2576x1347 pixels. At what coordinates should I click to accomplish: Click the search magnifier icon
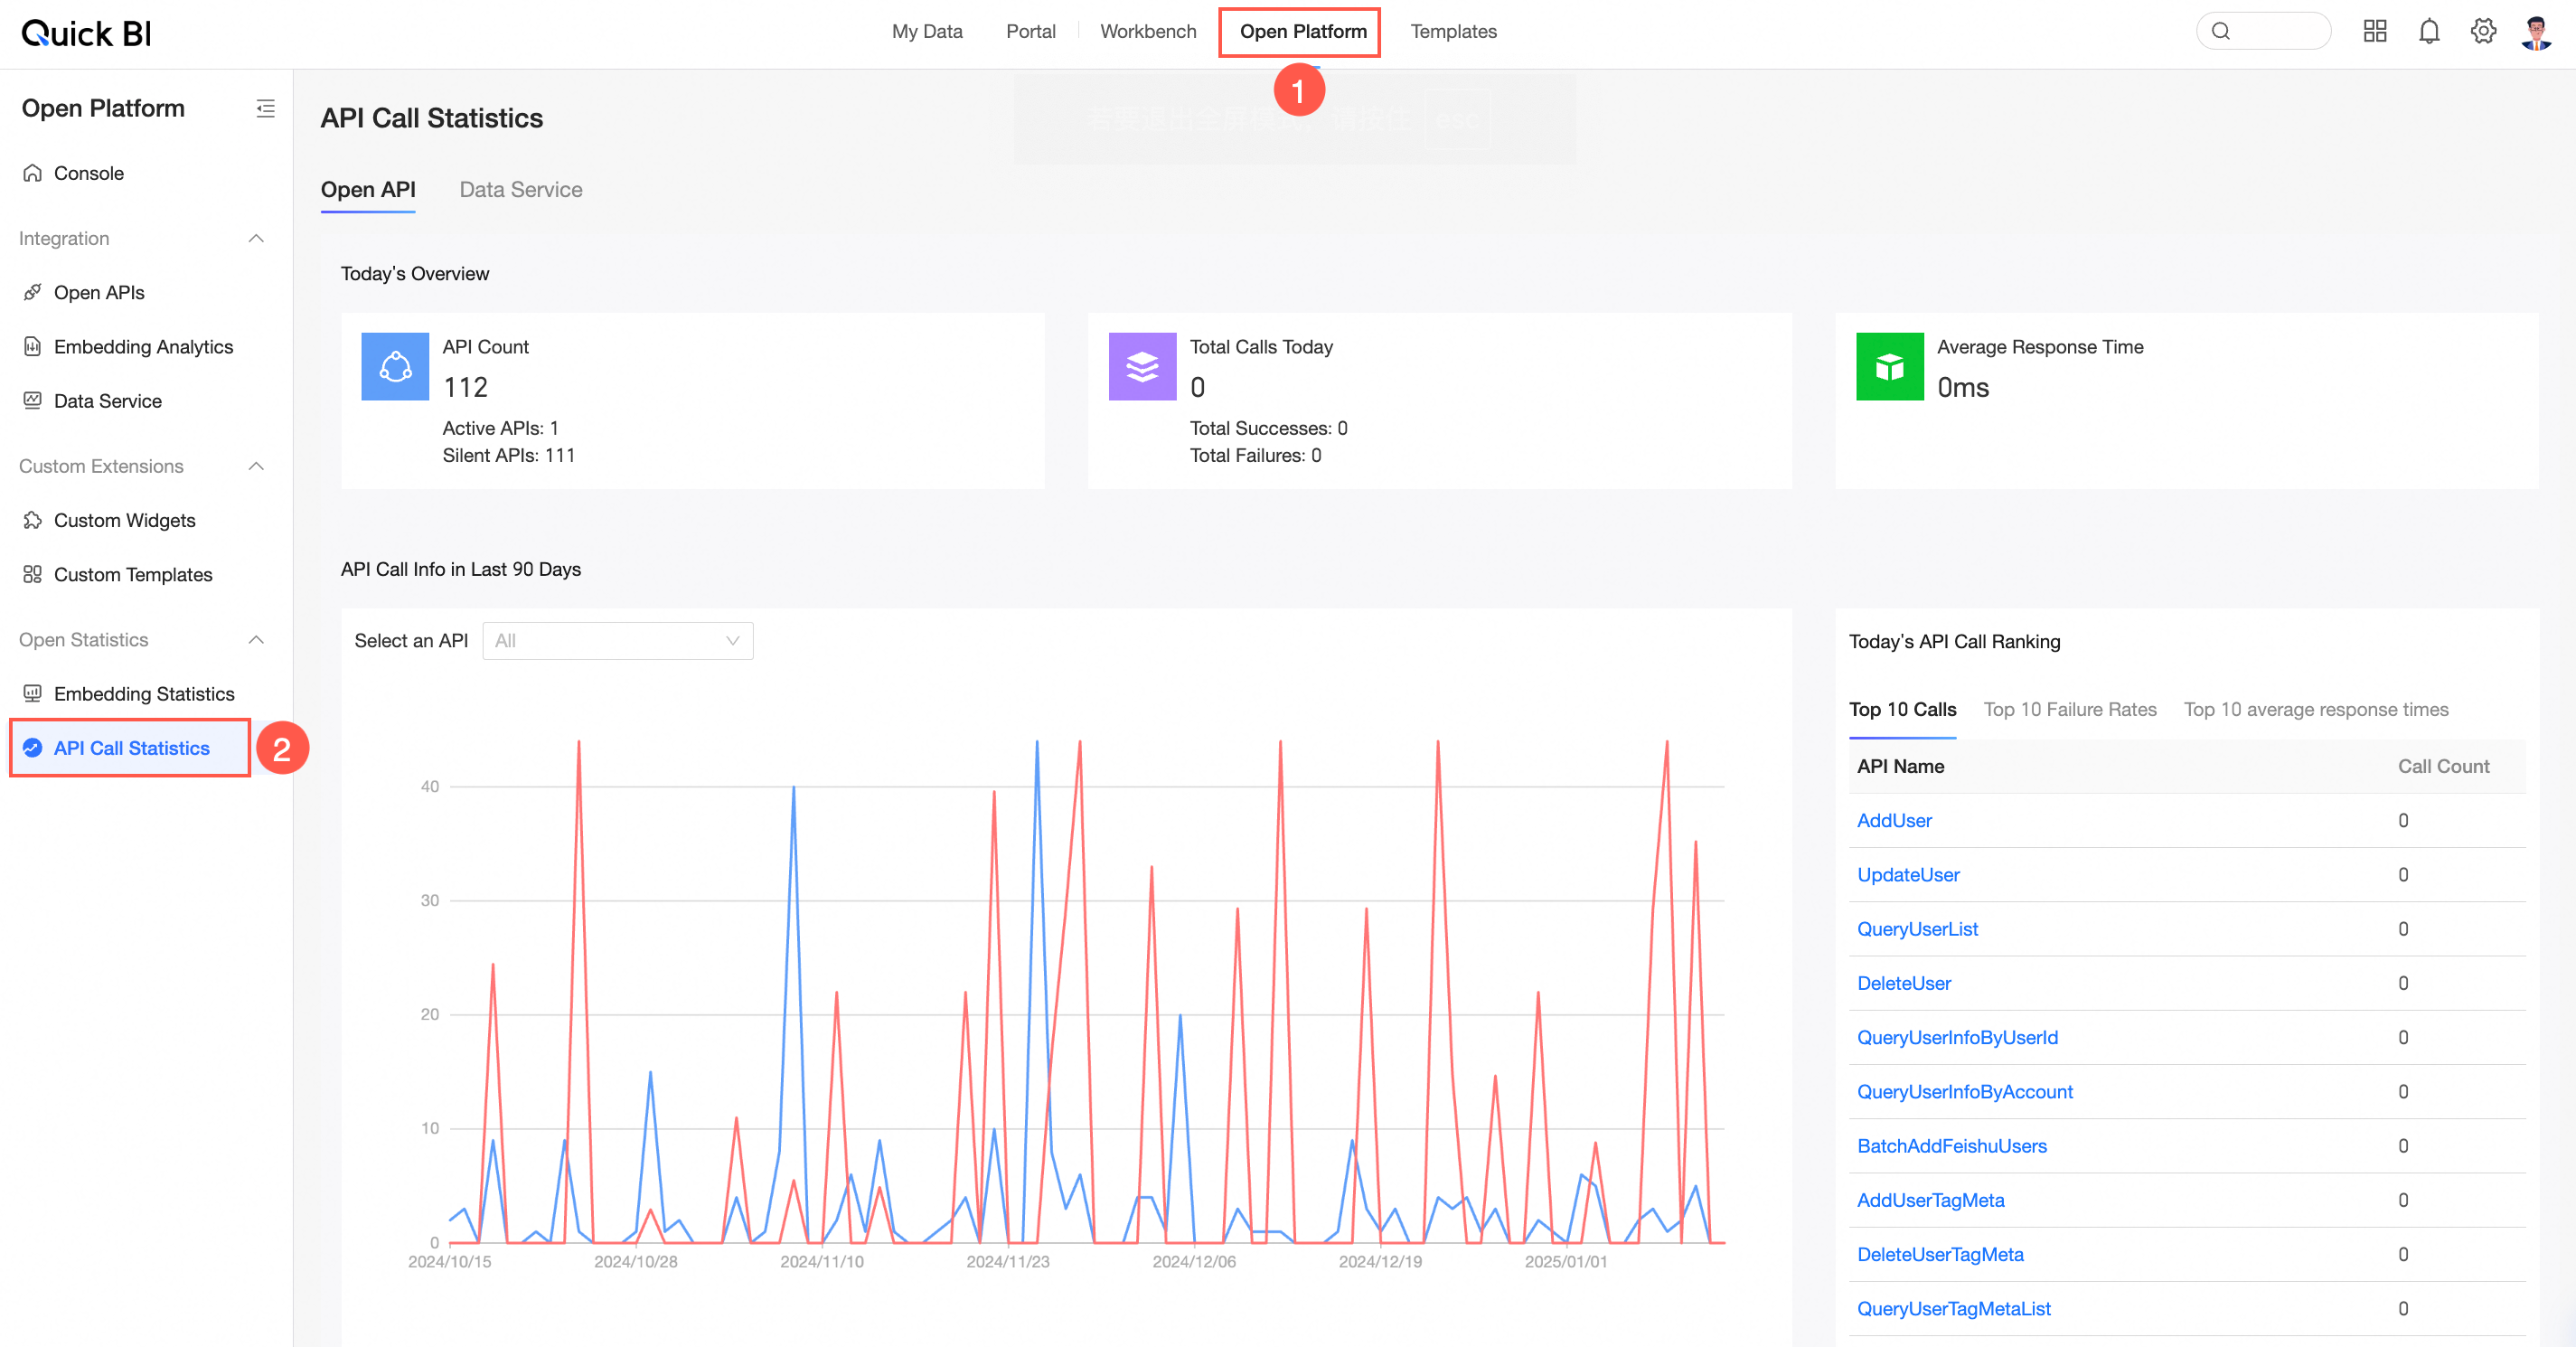coord(2221,31)
